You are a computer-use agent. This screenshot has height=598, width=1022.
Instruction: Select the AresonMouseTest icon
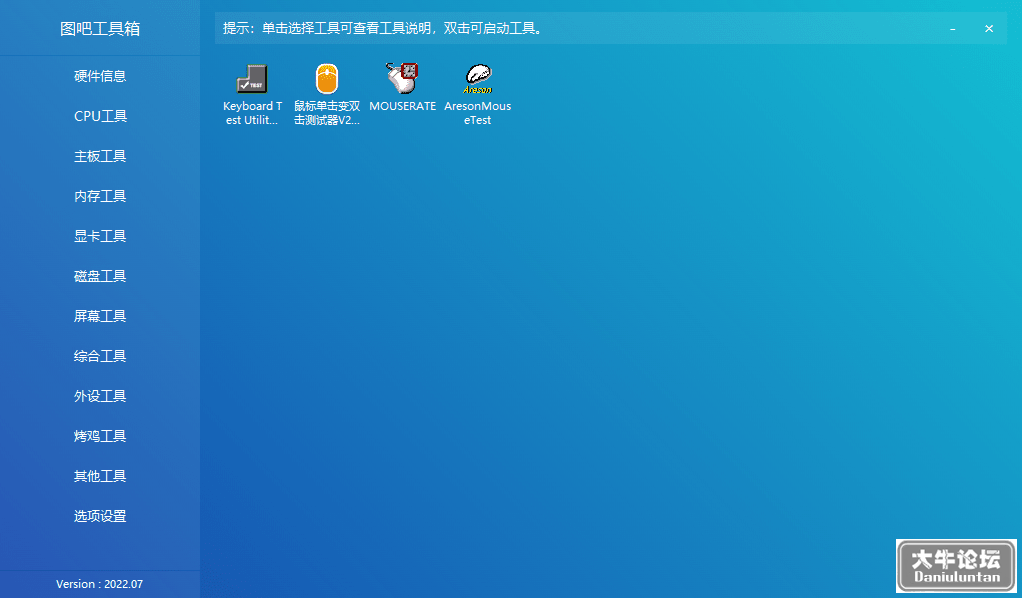[478, 79]
